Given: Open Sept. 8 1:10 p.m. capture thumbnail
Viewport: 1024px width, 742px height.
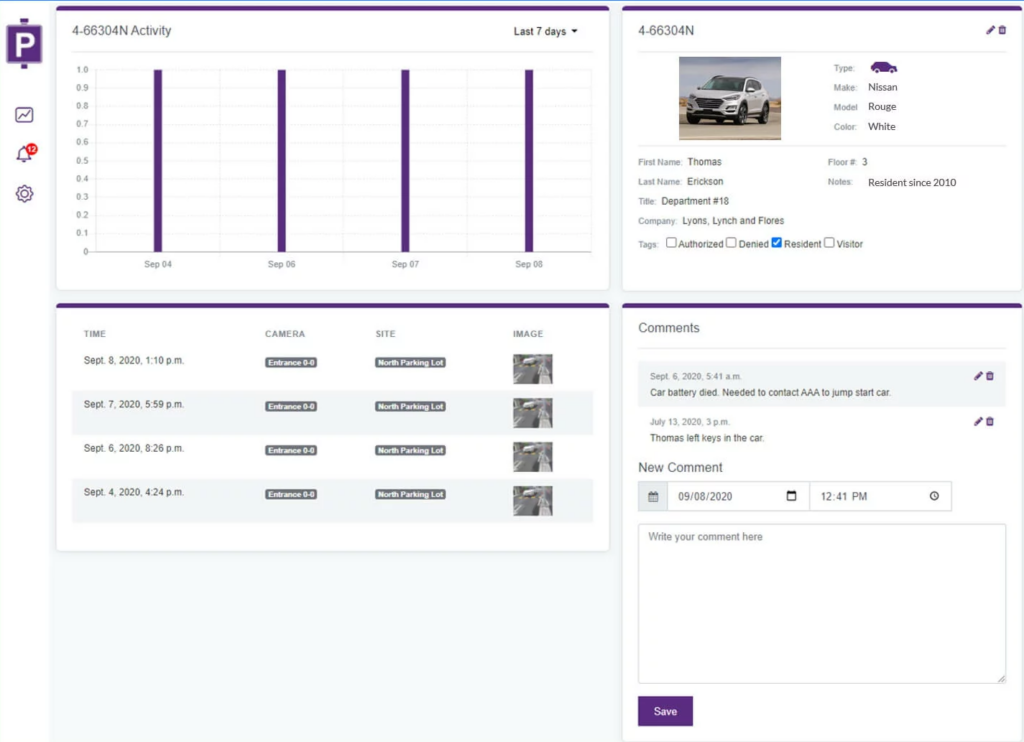Looking at the screenshot, I should click(532, 369).
